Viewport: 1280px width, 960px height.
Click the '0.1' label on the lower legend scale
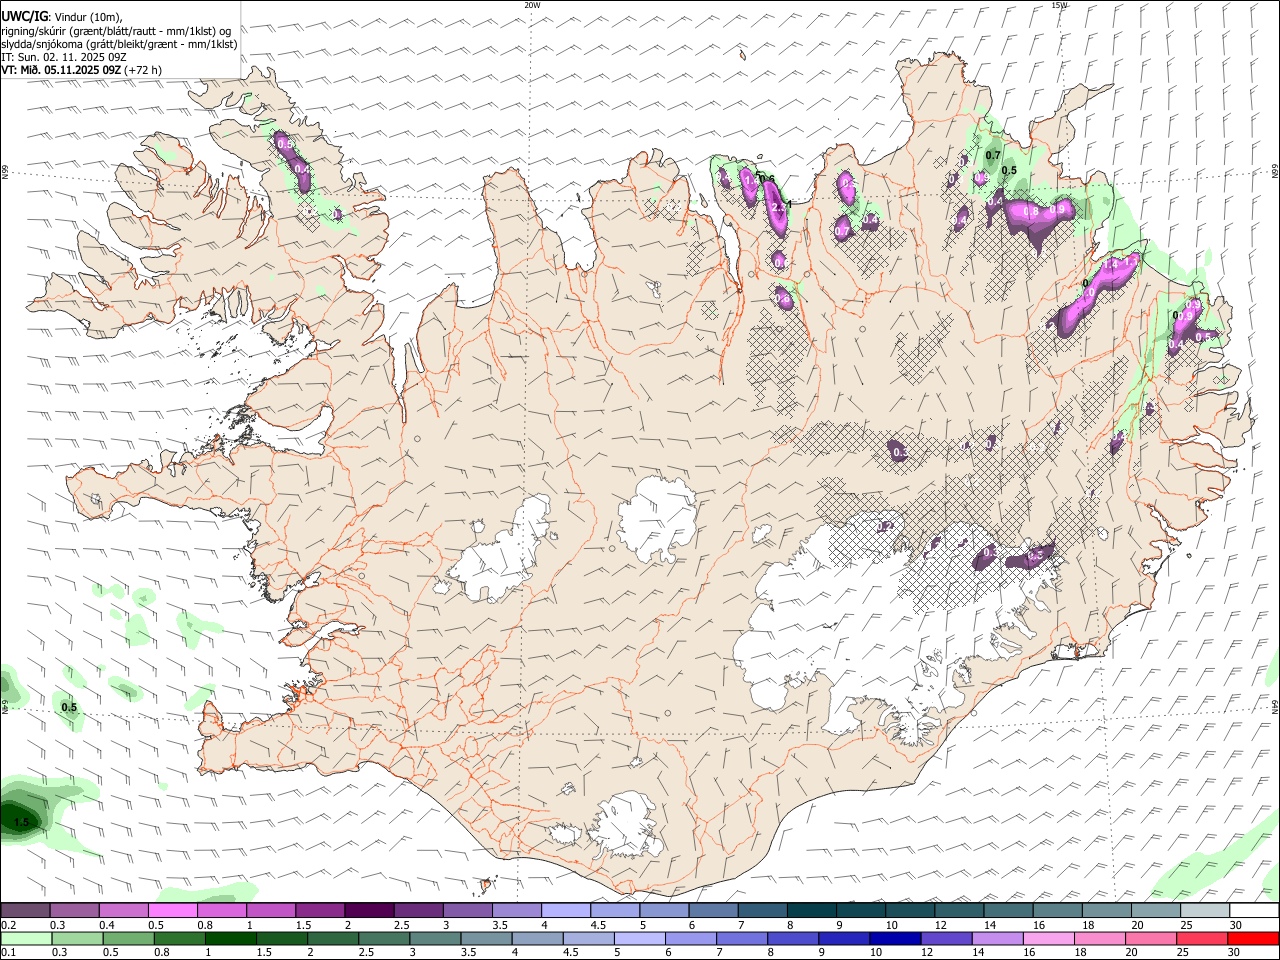pos(8,953)
